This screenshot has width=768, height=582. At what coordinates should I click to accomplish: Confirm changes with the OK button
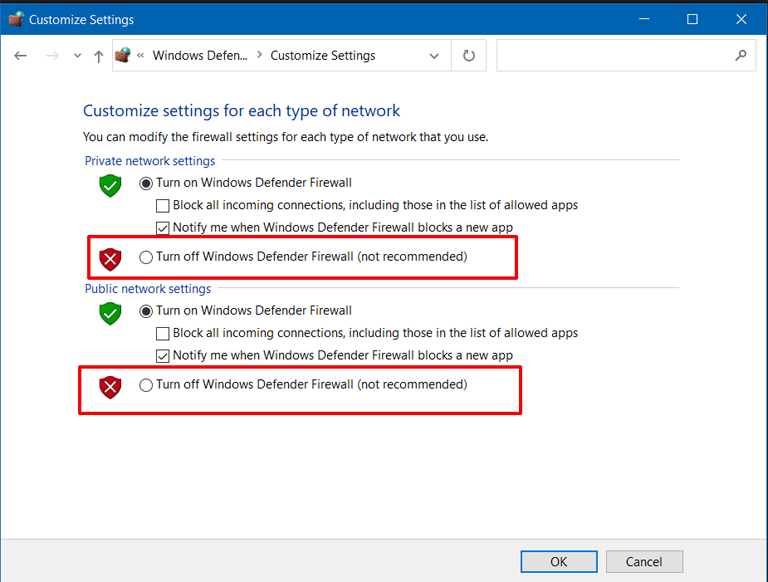pyautogui.click(x=559, y=561)
